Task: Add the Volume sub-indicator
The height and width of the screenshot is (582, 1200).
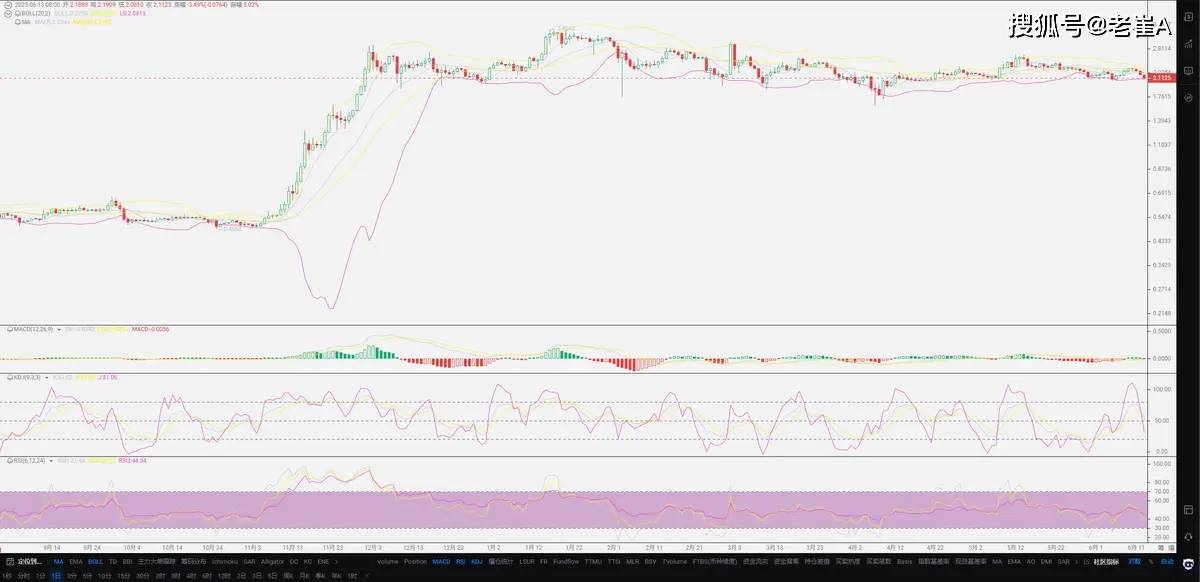Action: tap(387, 562)
